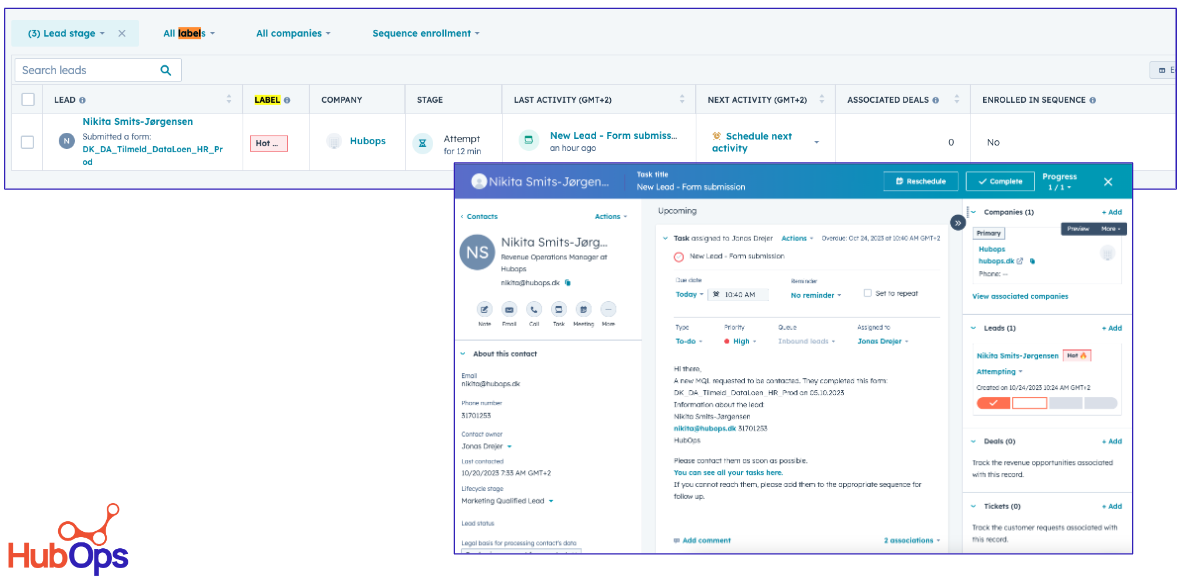This screenshot has height=579, width=1195.
Task: Copy hubops.dk domain with the copy icon
Action: click(x=1033, y=261)
